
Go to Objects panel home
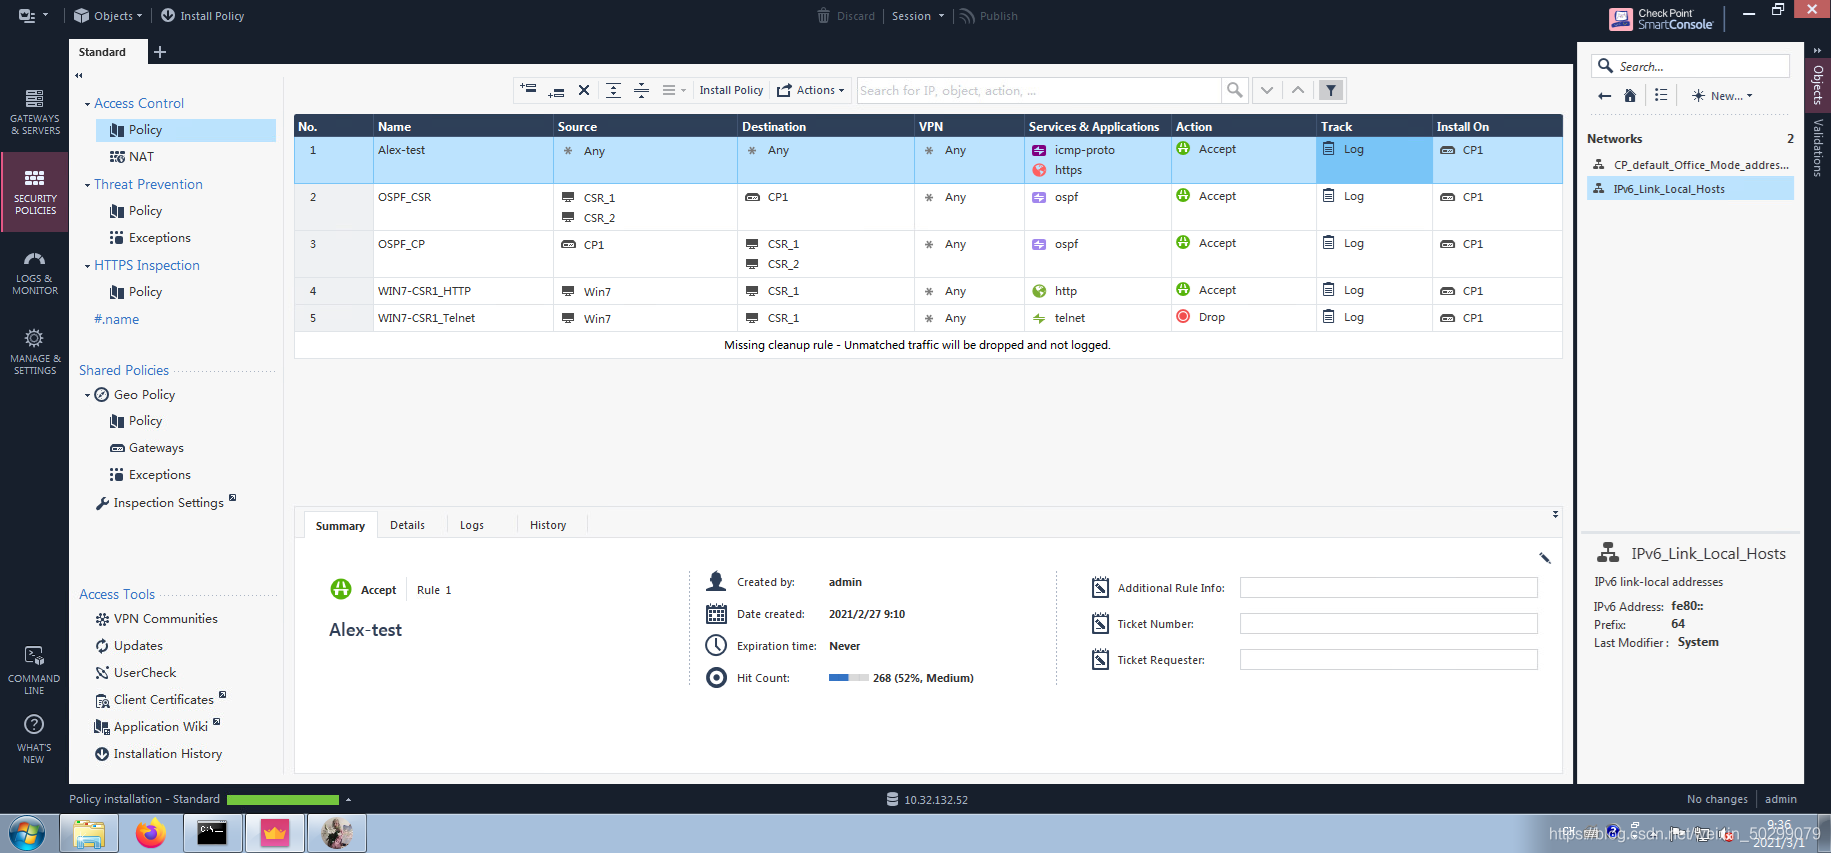pos(1630,96)
